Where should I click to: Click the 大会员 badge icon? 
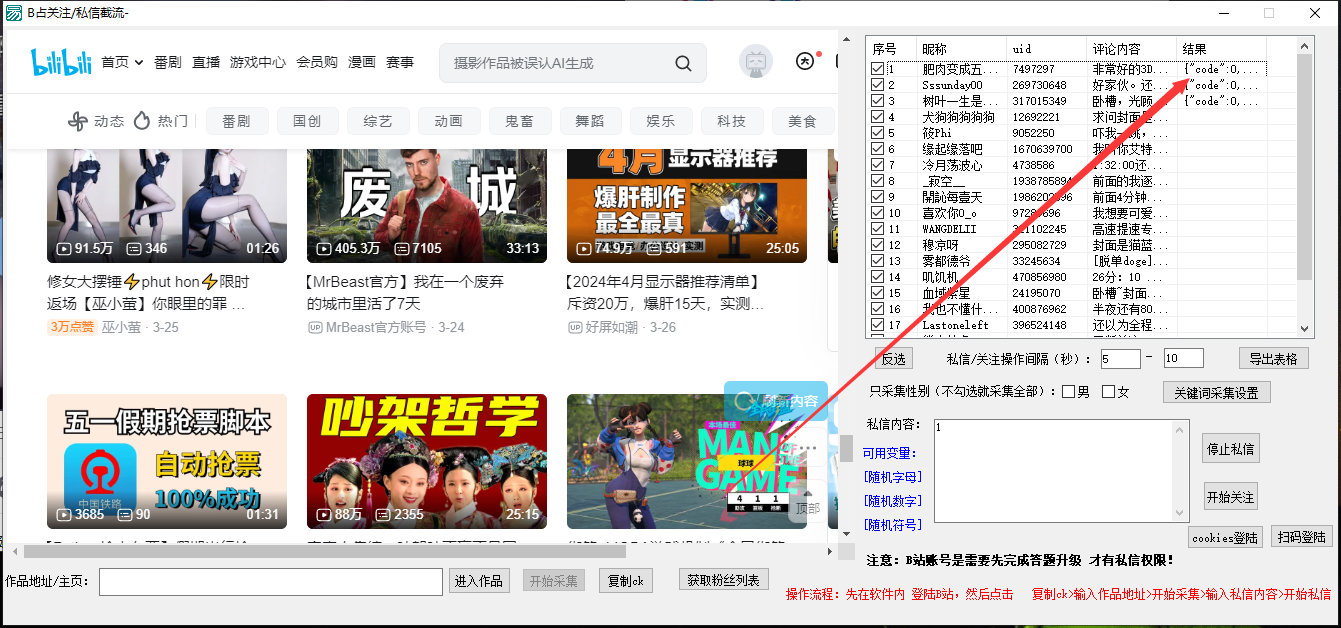pos(805,62)
